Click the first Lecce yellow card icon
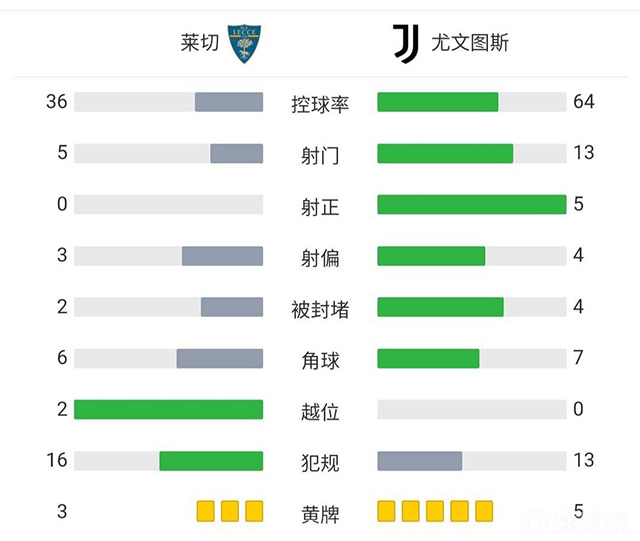The height and width of the screenshot is (541, 640). 206,511
